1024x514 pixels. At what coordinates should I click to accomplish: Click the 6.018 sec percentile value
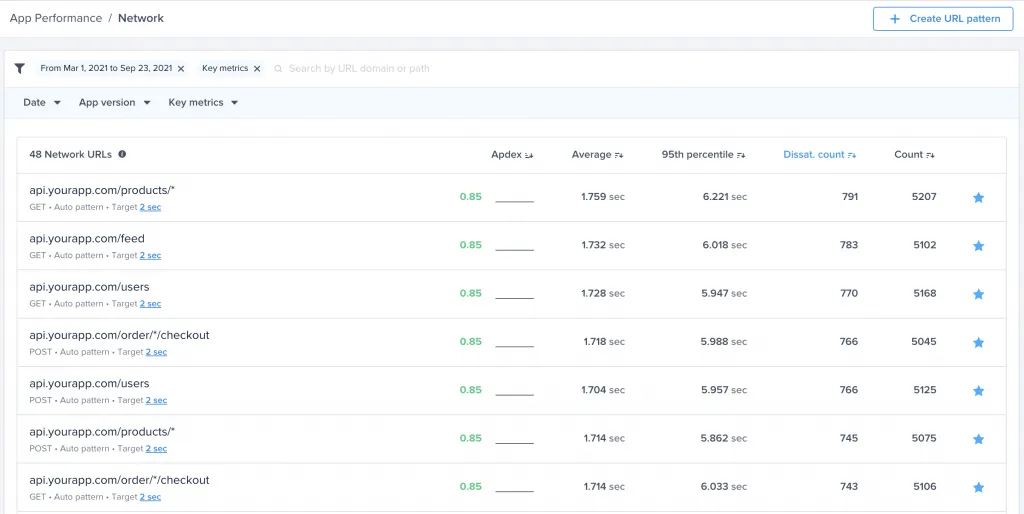(725, 245)
